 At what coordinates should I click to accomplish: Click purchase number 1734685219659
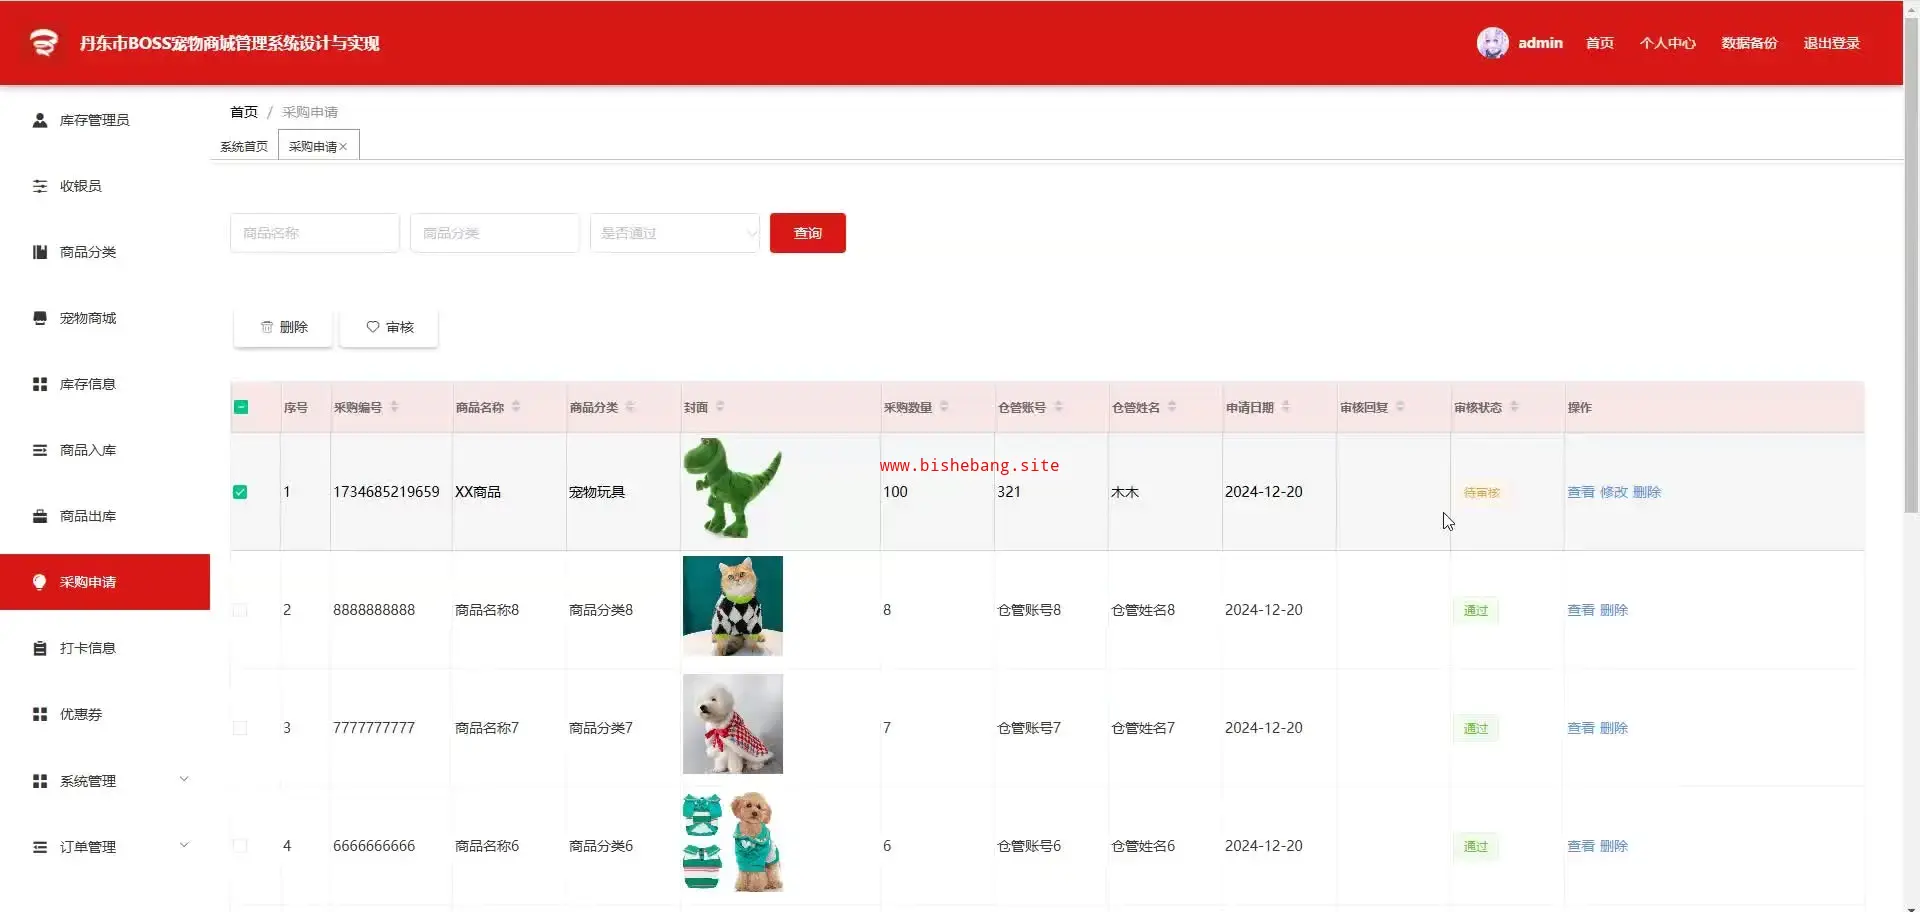tap(386, 492)
